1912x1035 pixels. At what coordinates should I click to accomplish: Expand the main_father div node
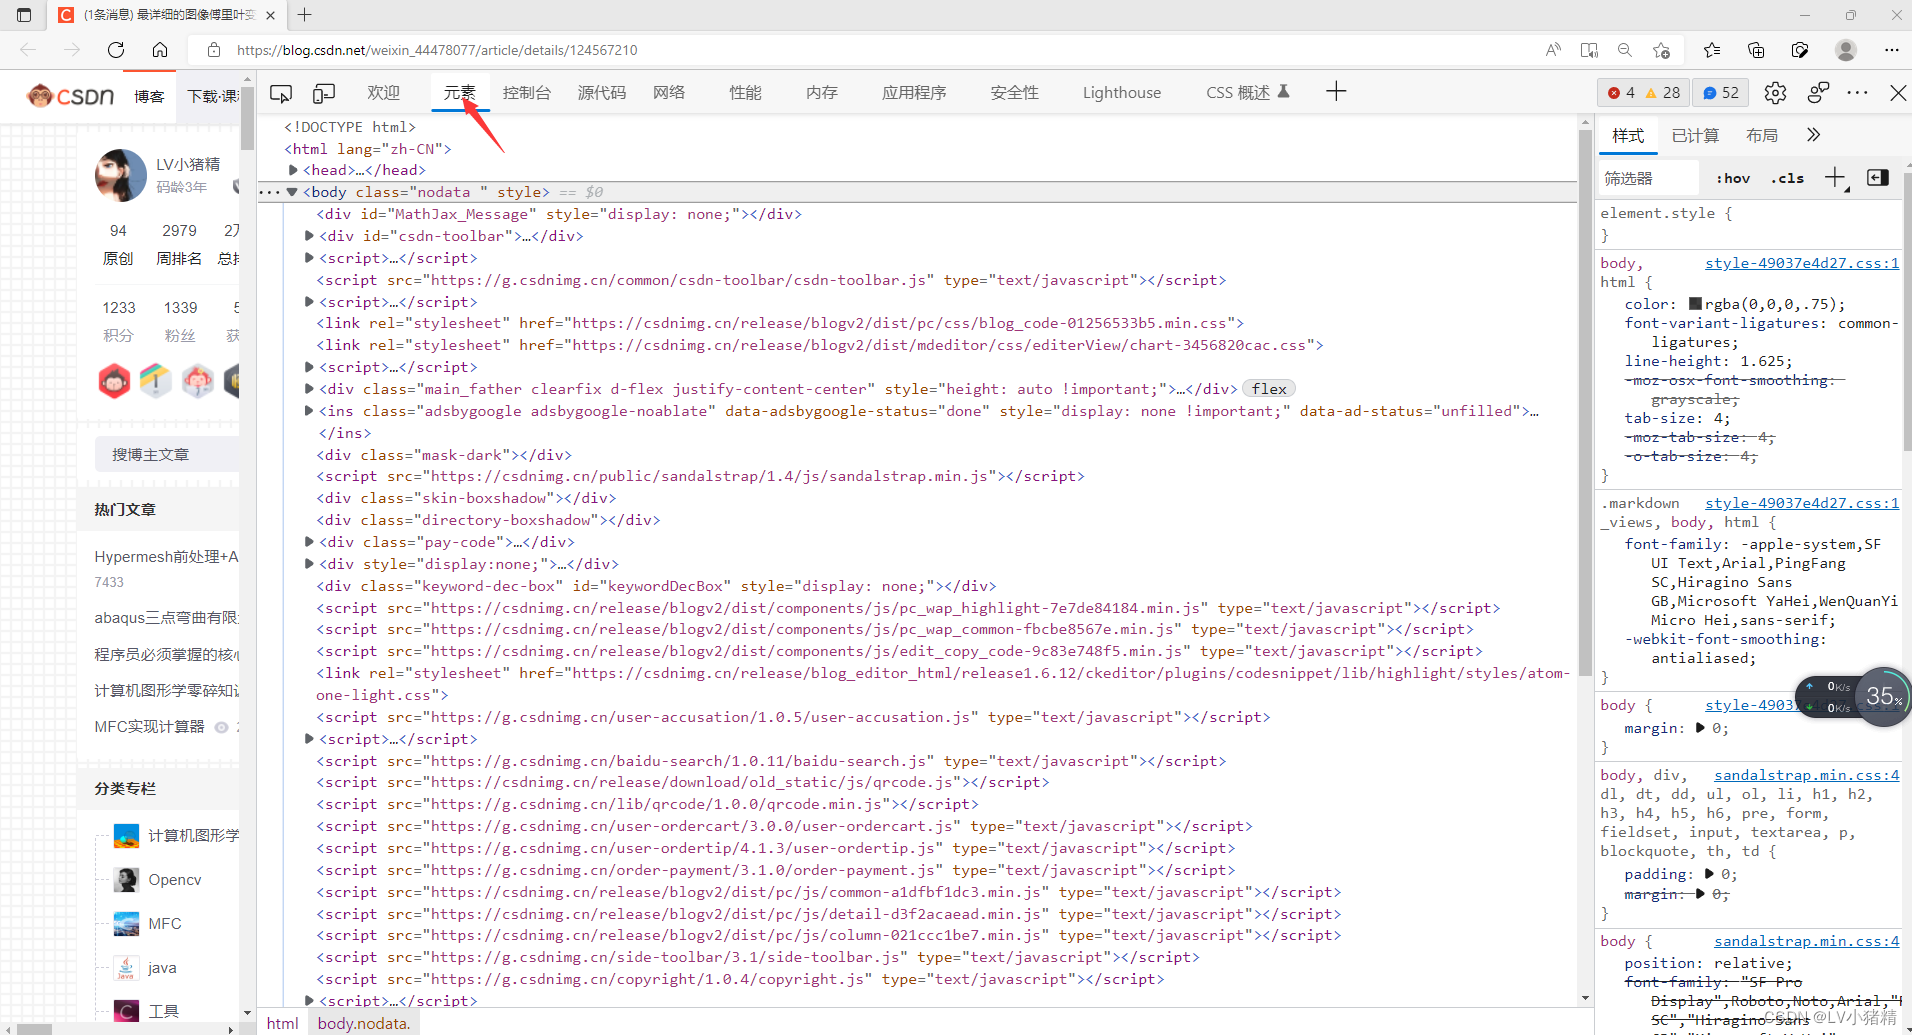[x=309, y=389]
